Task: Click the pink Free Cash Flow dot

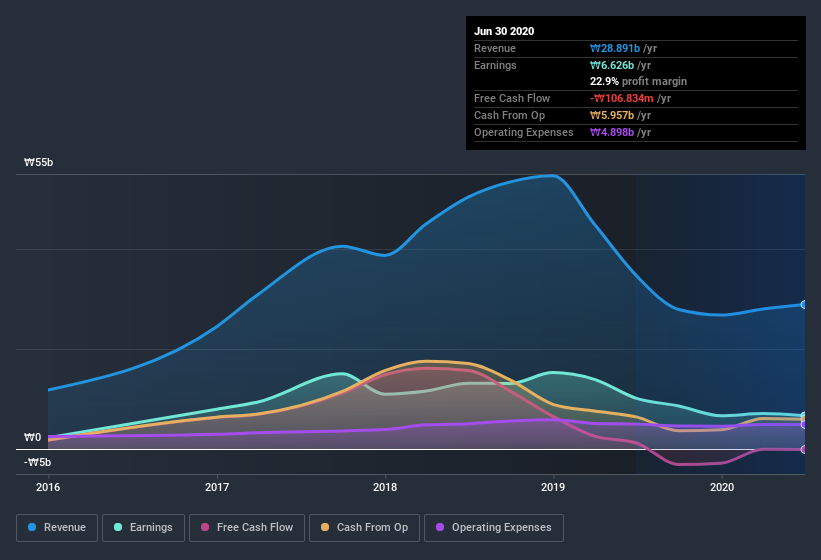Action: tap(205, 527)
